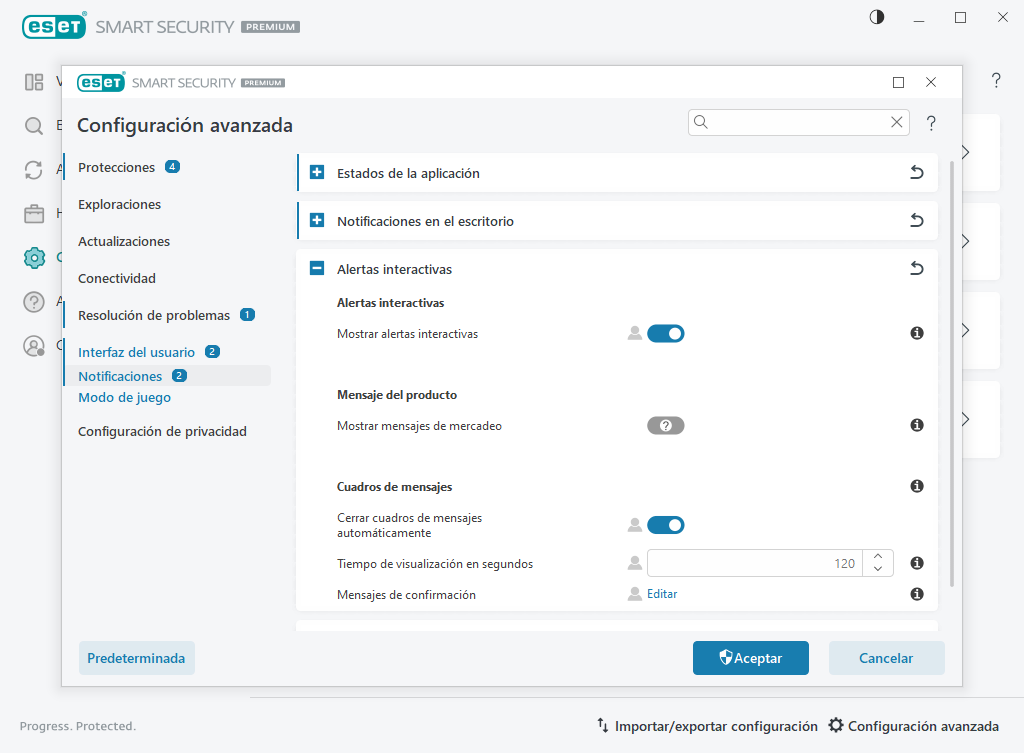
Task: Open info icon for Mostrar mensajes de mercadeo
Action: click(916, 425)
